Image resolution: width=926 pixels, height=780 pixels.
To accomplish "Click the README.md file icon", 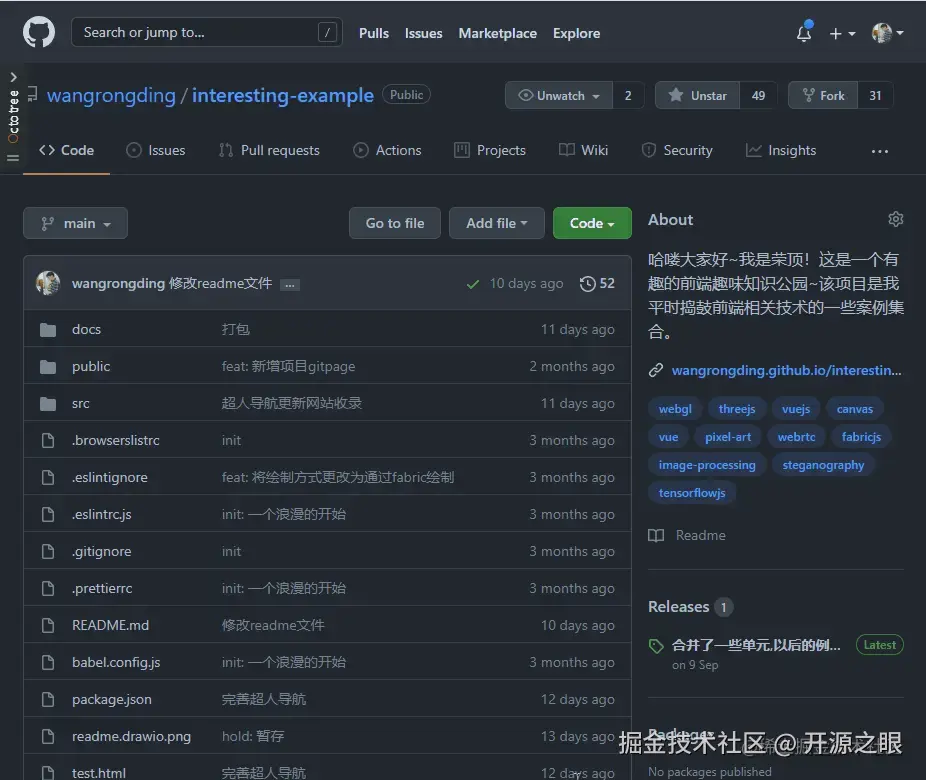I will tap(48, 625).
